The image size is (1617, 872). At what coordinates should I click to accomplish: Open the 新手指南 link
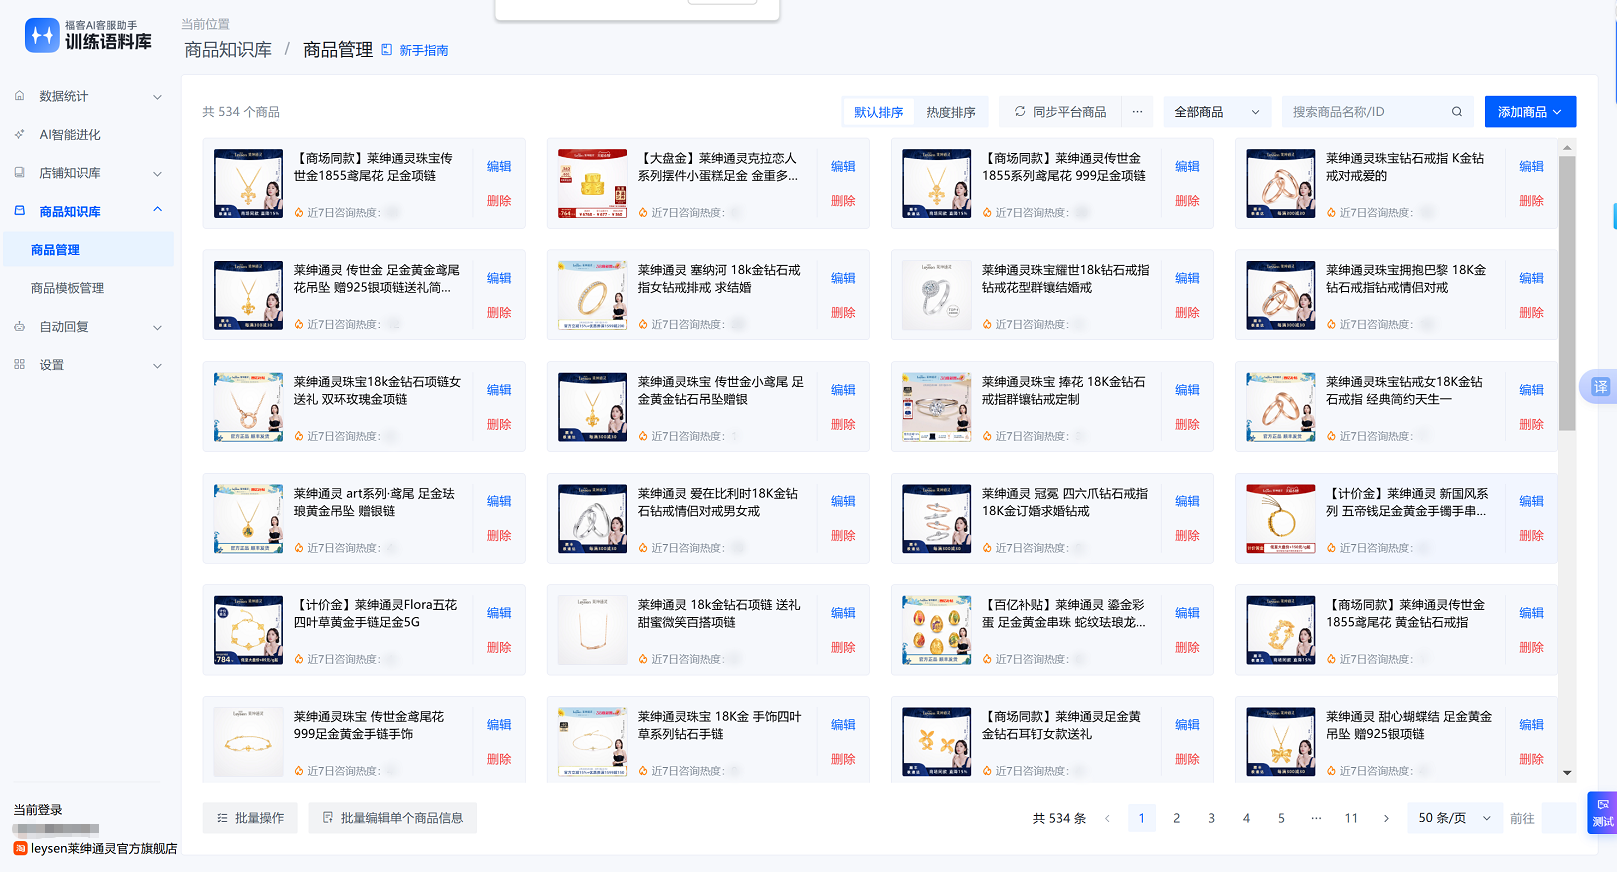pos(424,50)
